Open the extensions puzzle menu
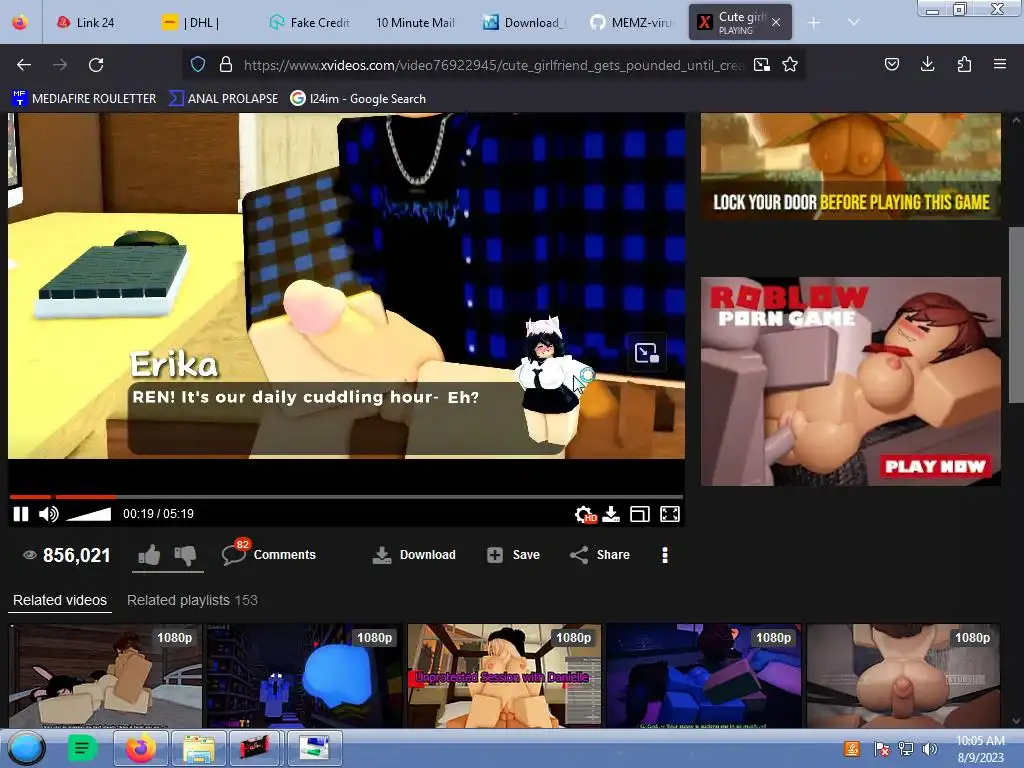Screen dimensions: 1024x768 (x=964, y=64)
